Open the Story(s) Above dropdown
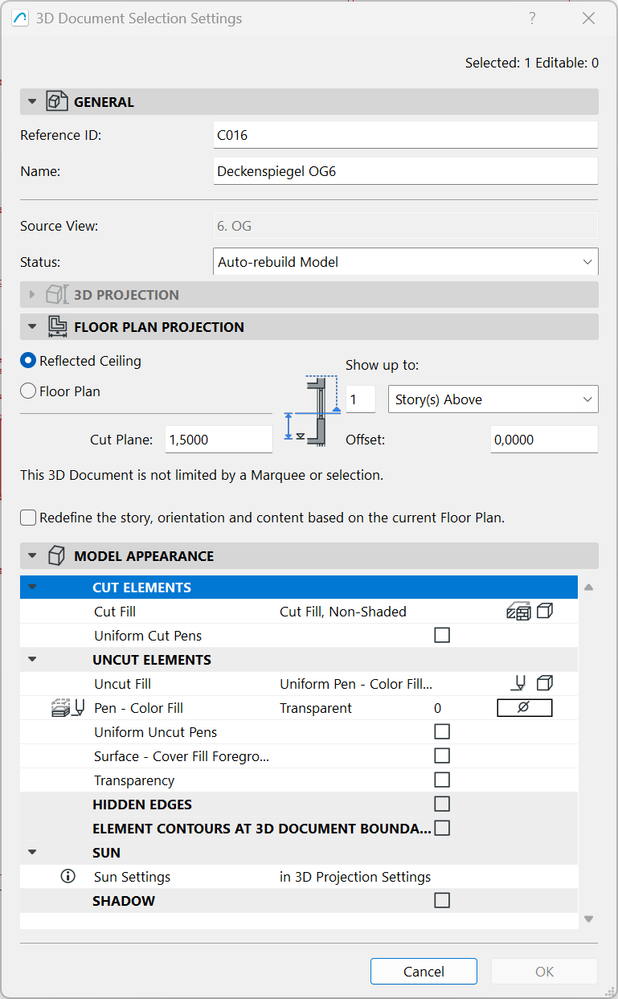 [x=492, y=399]
